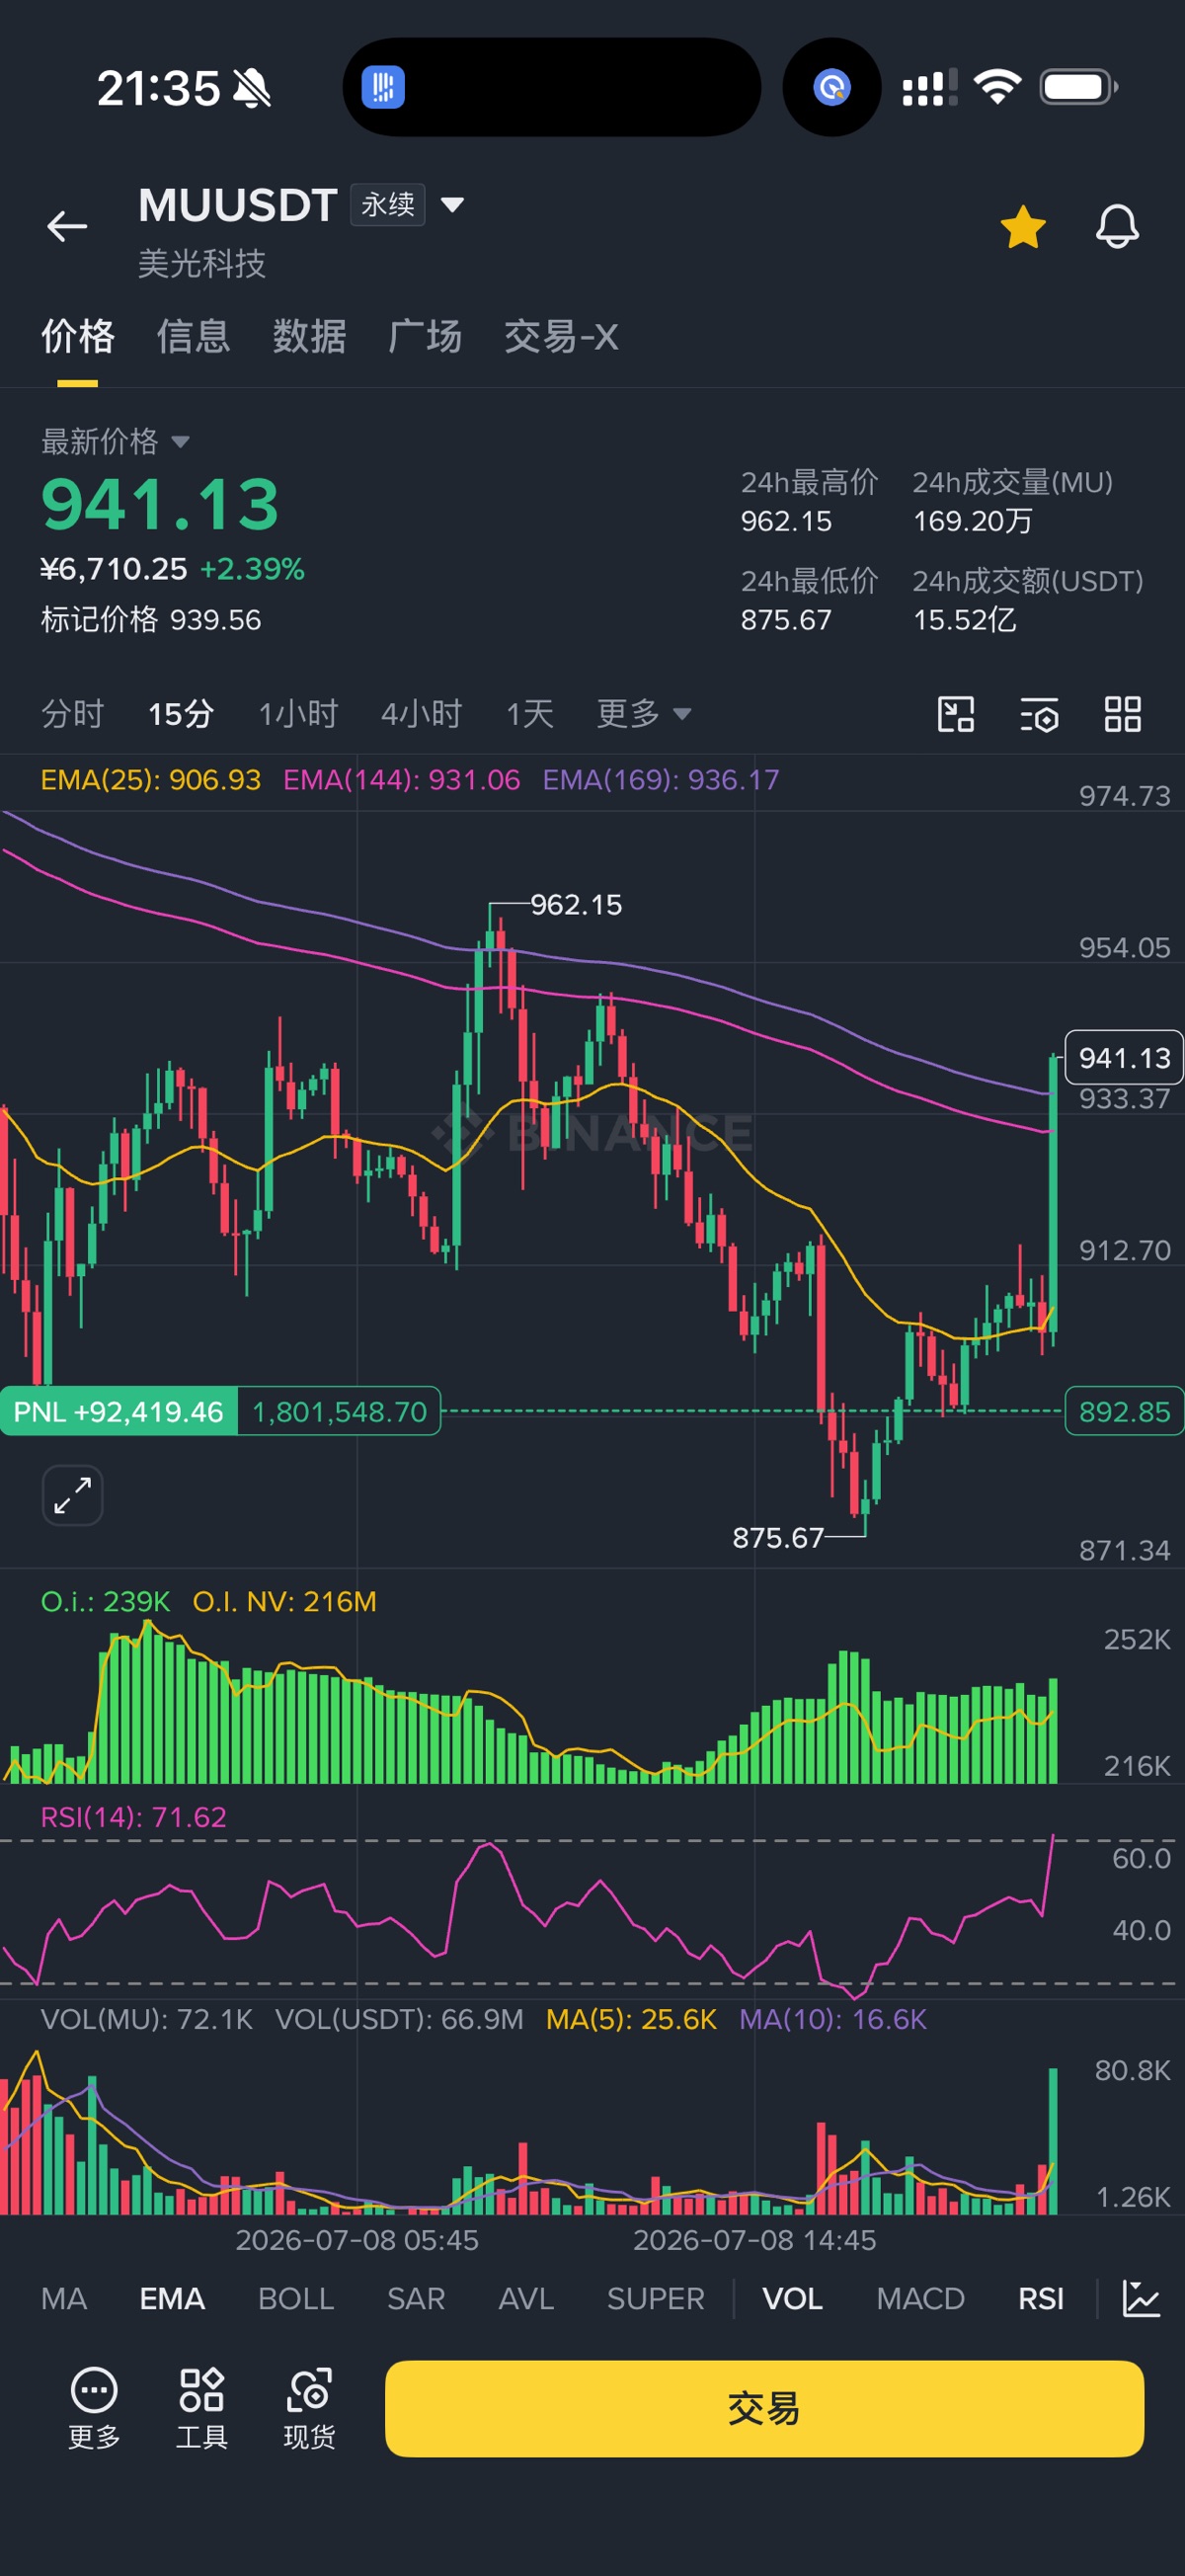Tap the 24h成交额 15.52亿 value

pos(965,620)
